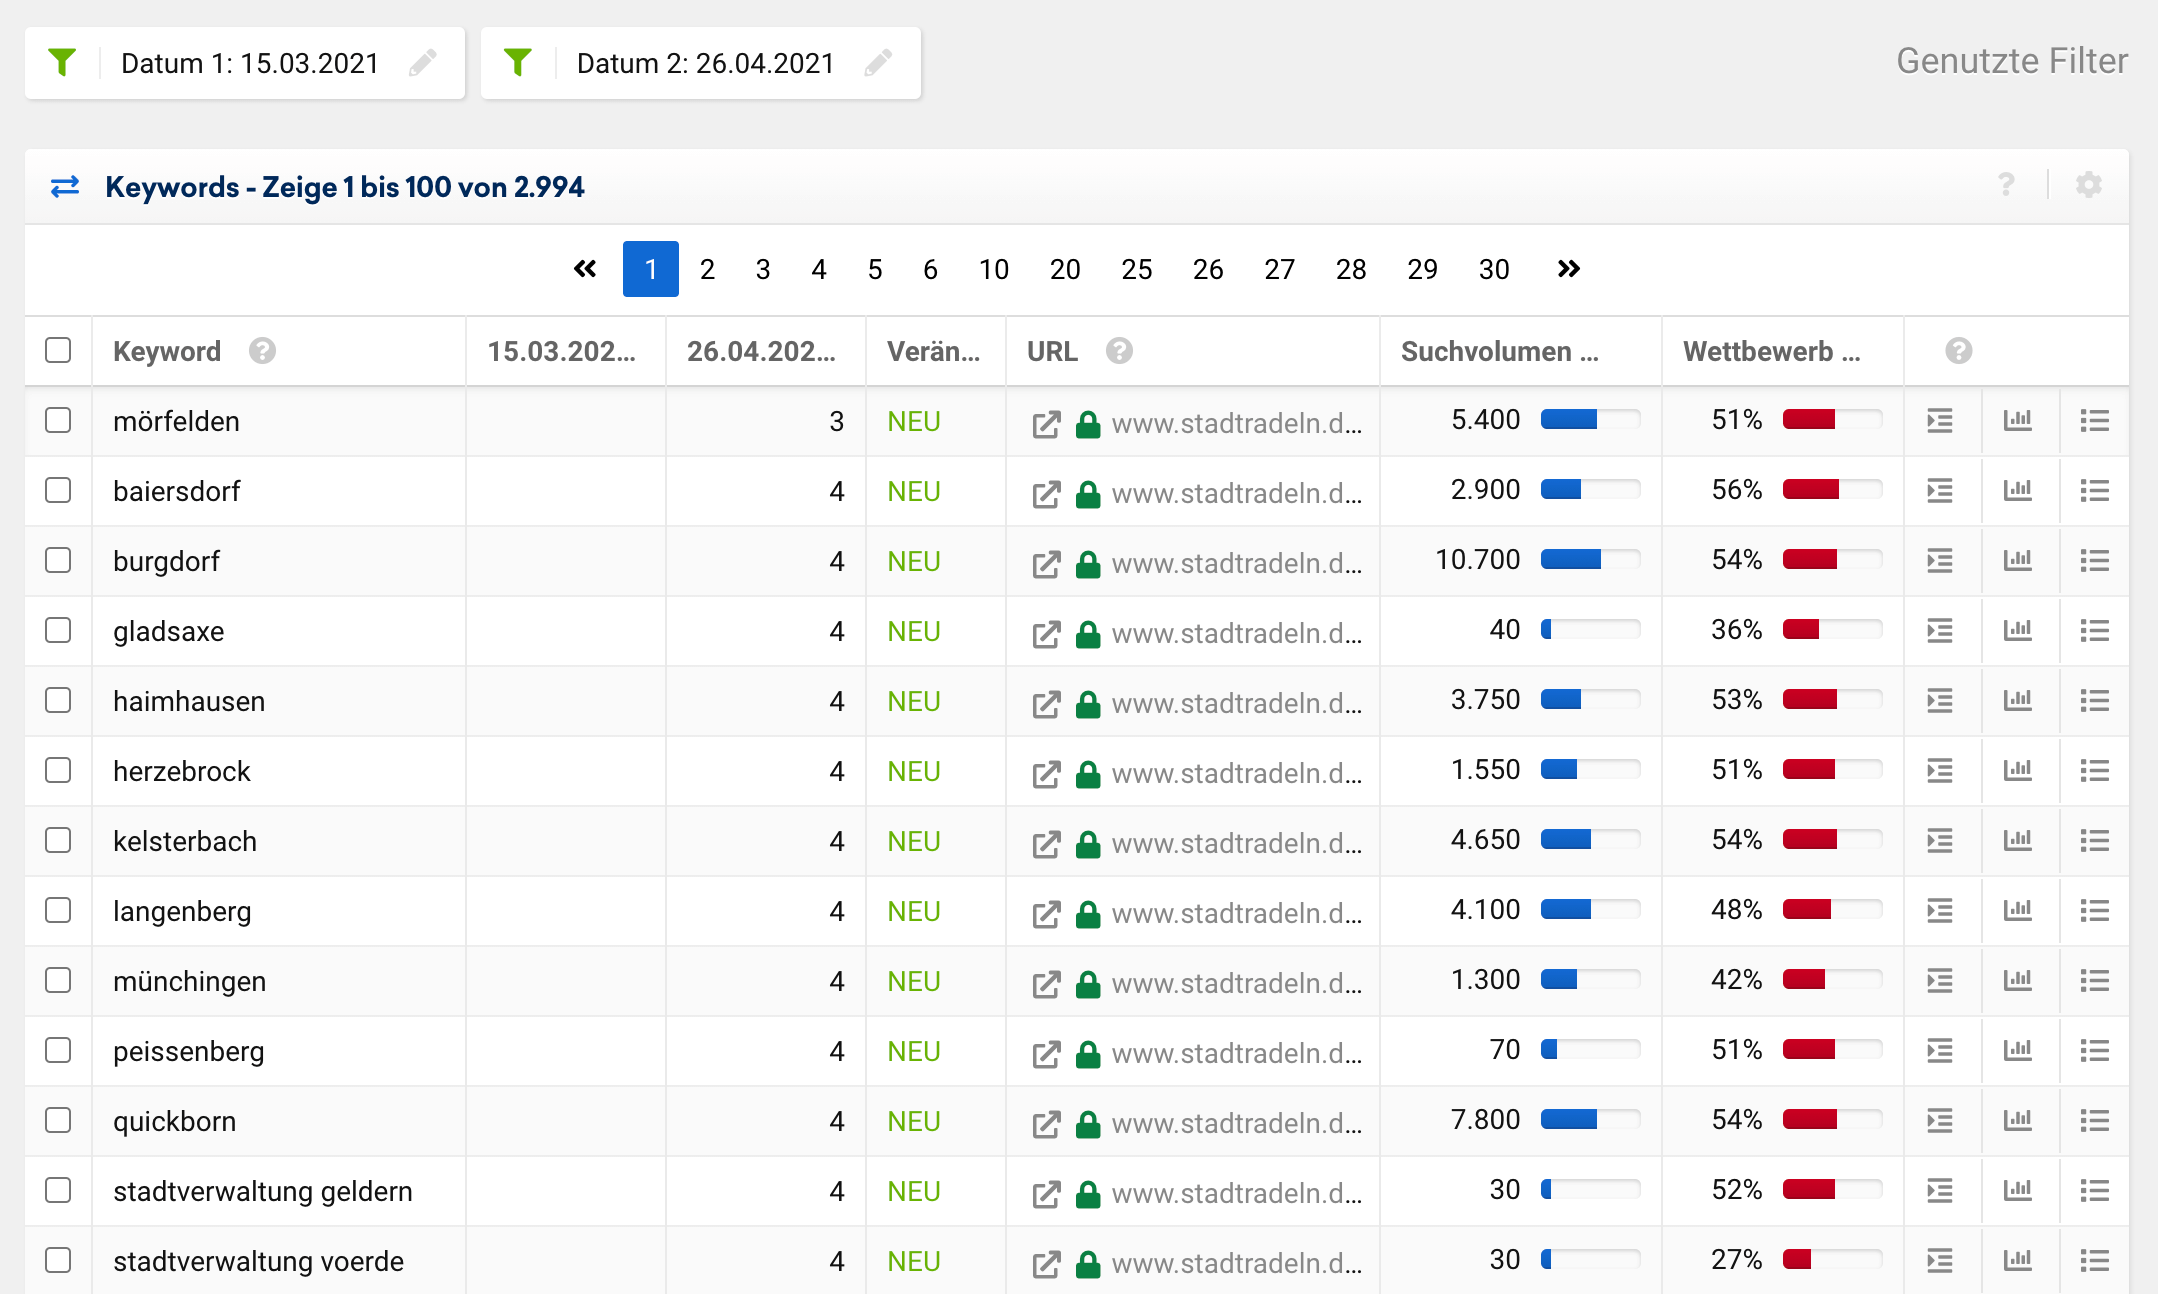The width and height of the screenshot is (2158, 1294).
Task: Select all rows with header checkbox
Action: pyautogui.click(x=58, y=350)
